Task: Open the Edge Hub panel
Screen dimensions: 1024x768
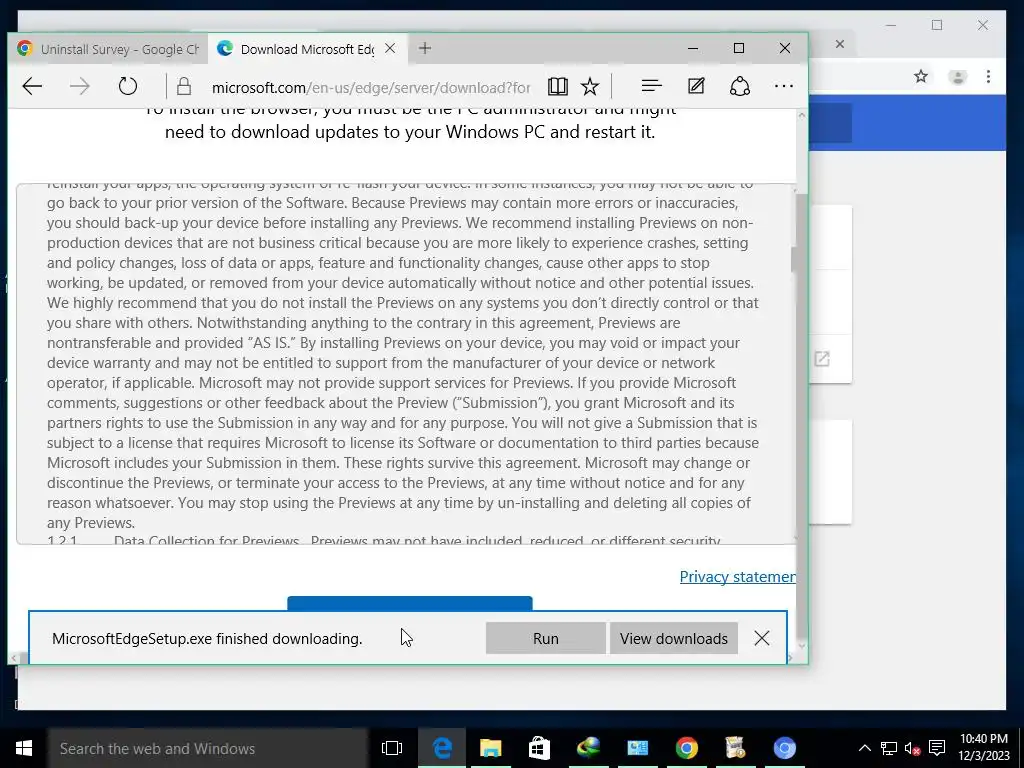Action: pyautogui.click(x=652, y=86)
